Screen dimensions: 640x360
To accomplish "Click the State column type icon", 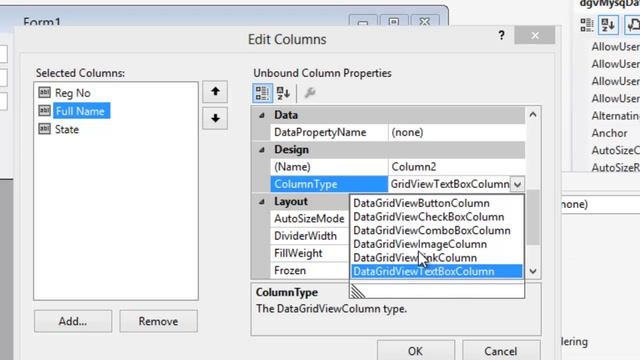I will click(44, 129).
